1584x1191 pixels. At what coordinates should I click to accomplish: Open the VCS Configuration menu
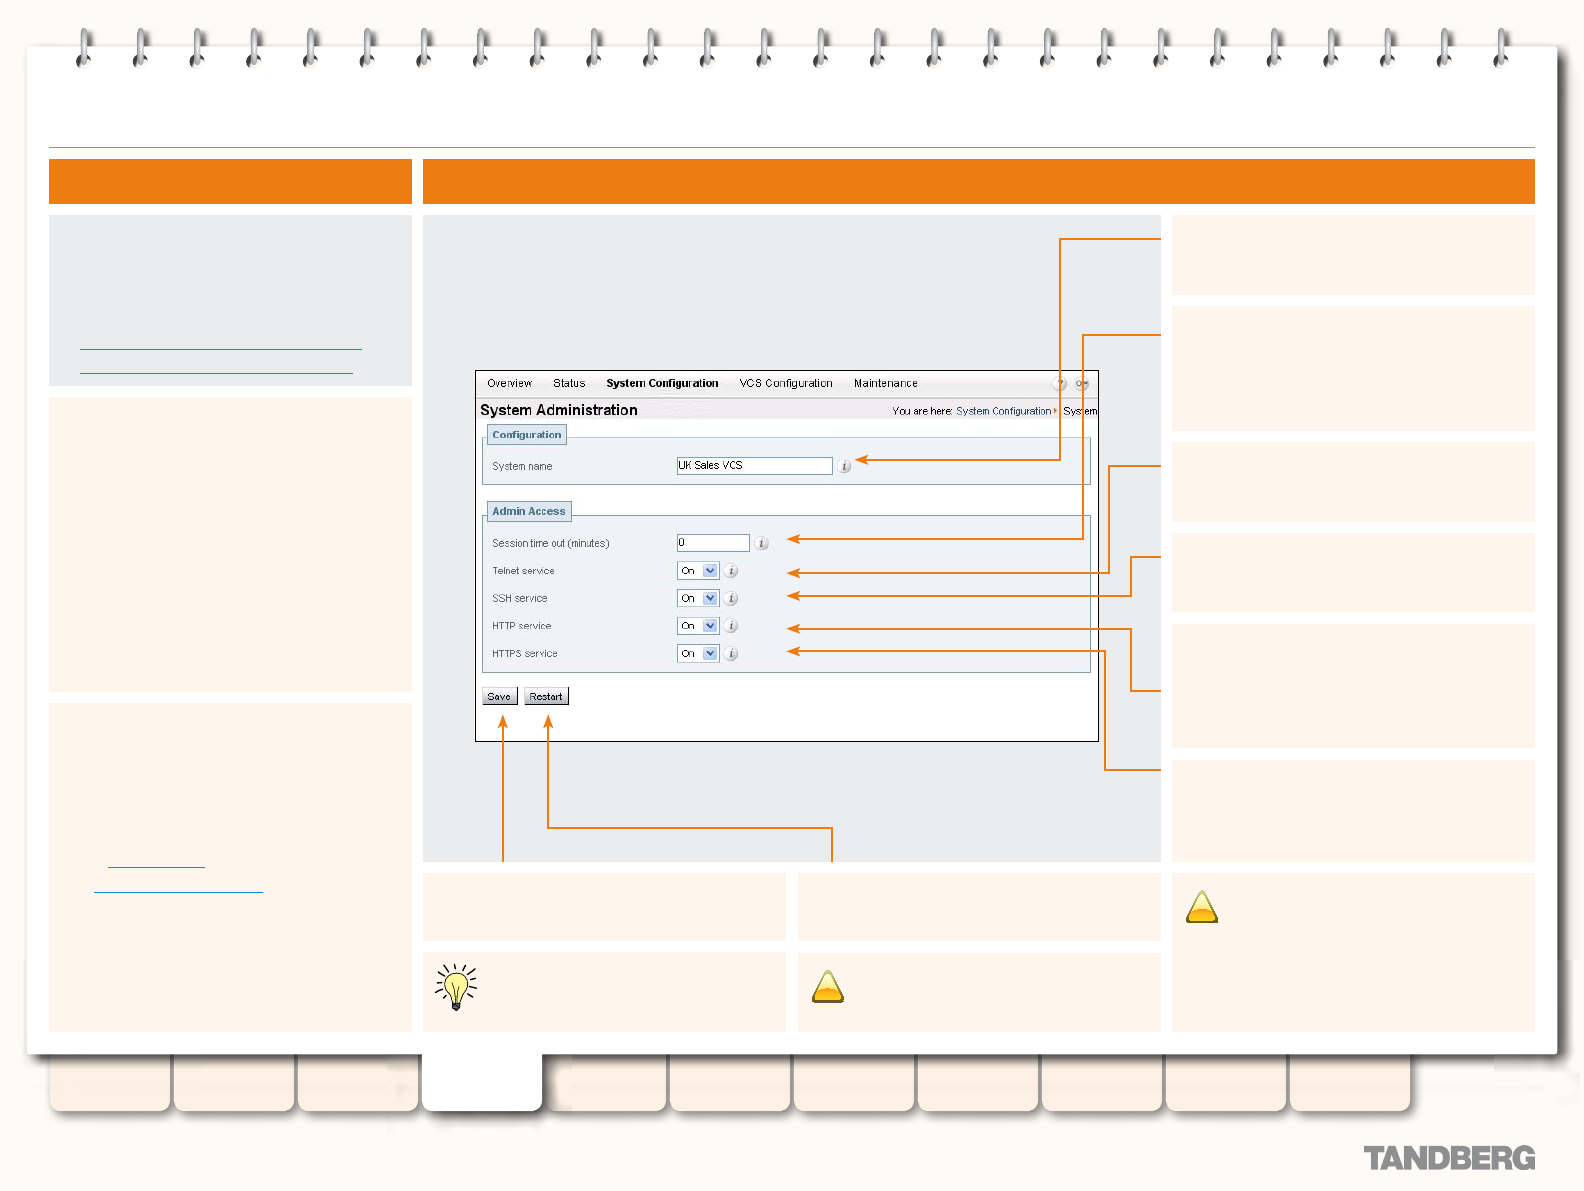[x=786, y=383]
